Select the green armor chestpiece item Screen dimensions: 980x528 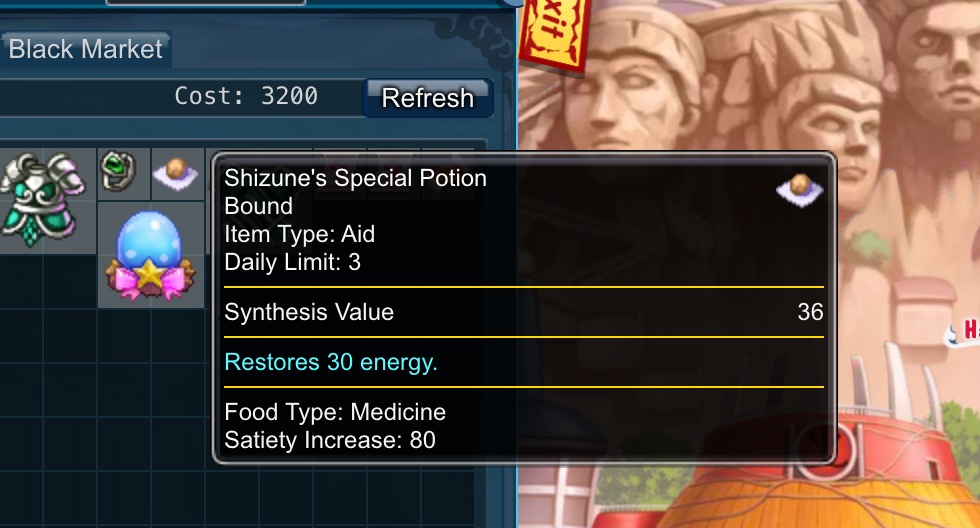pyautogui.click(x=42, y=200)
